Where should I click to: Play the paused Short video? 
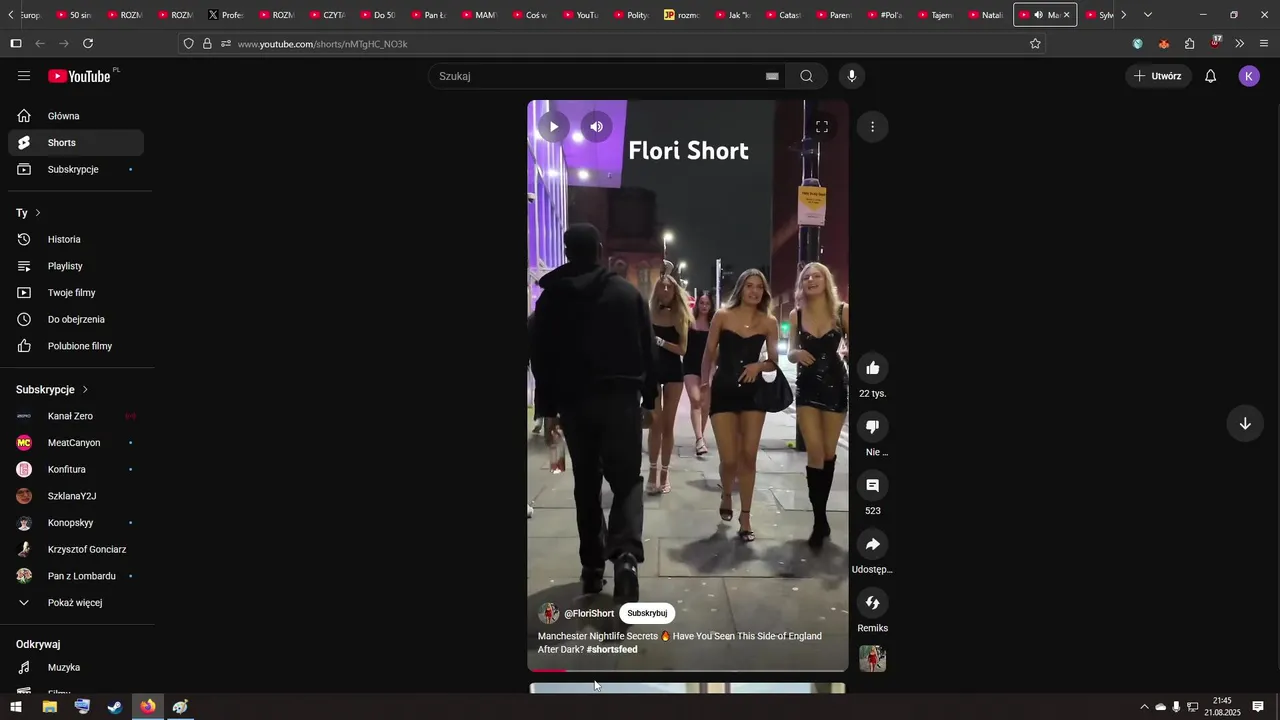point(553,127)
